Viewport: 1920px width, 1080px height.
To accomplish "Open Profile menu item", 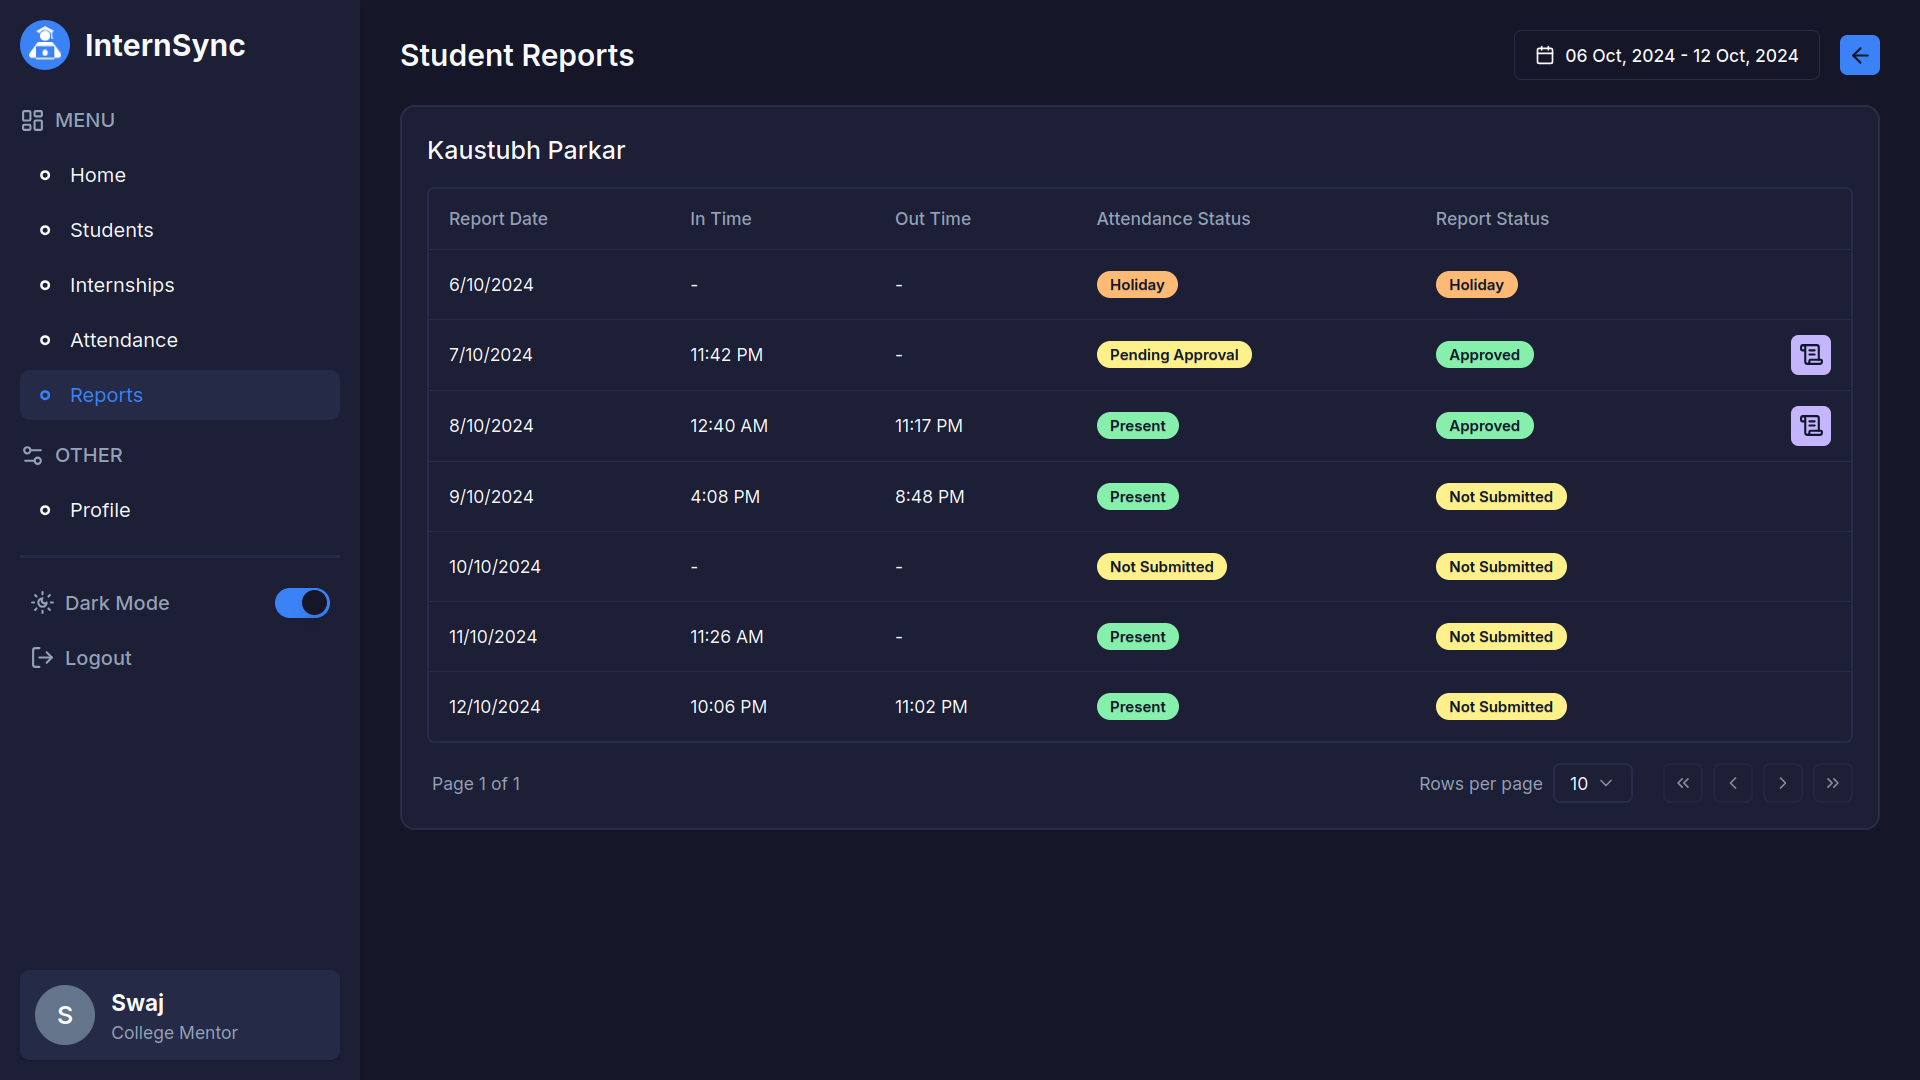I will [180, 510].
